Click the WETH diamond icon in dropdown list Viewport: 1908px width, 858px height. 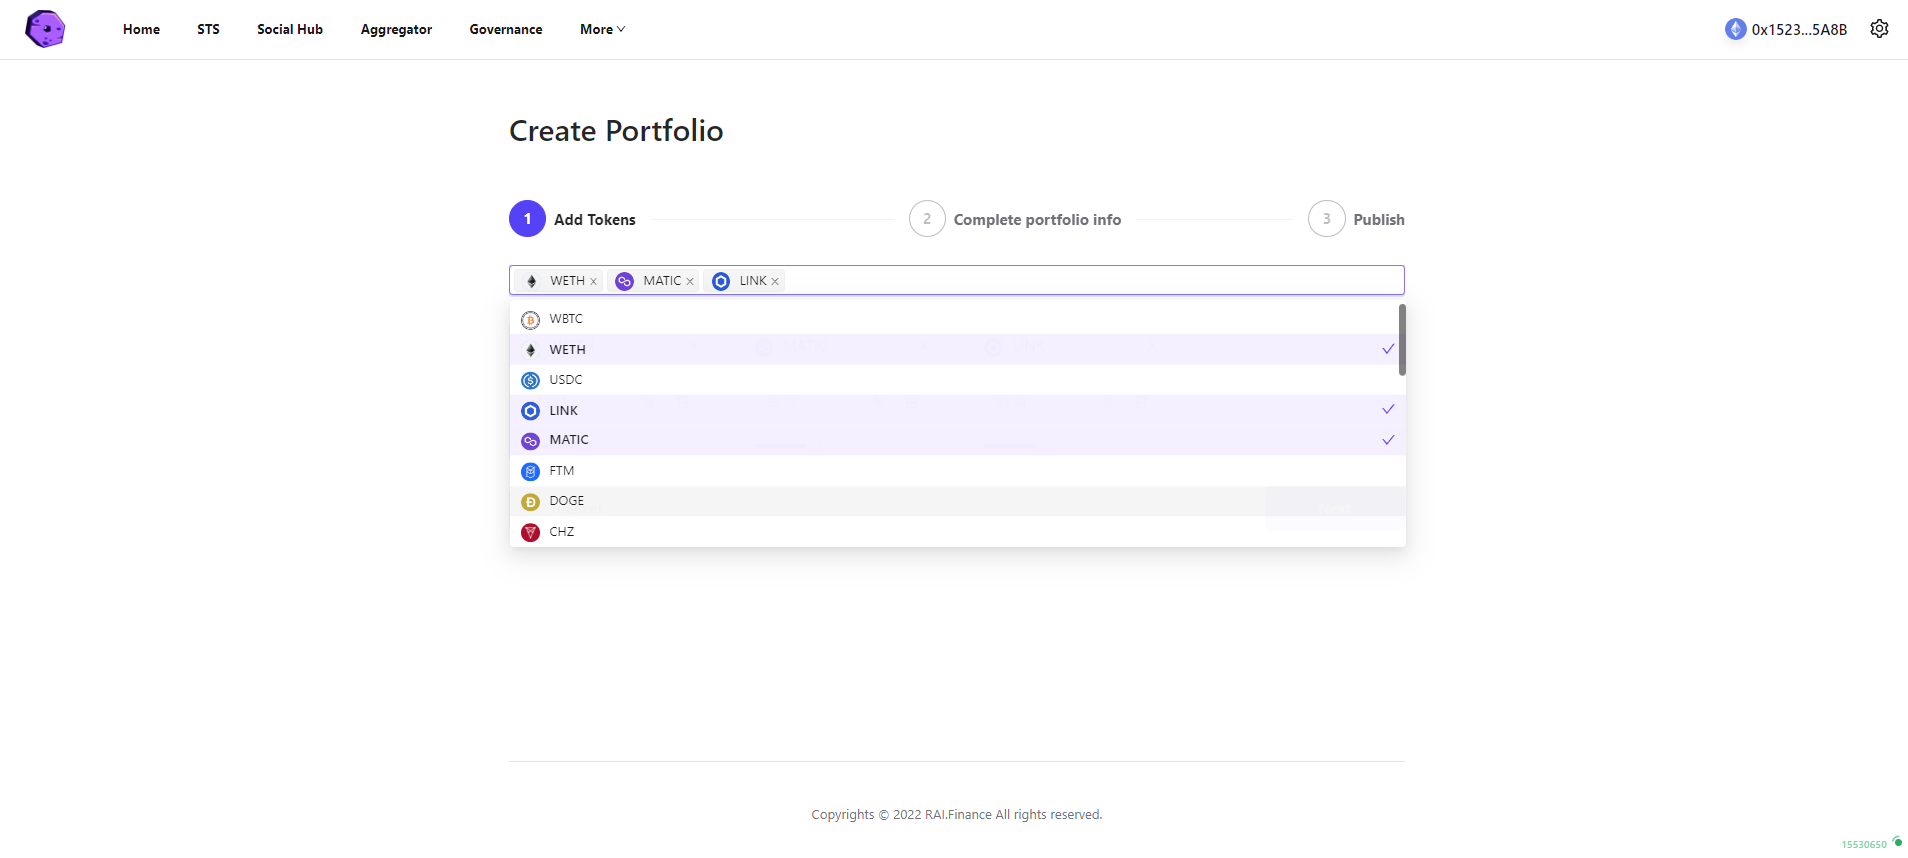(530, 350)
